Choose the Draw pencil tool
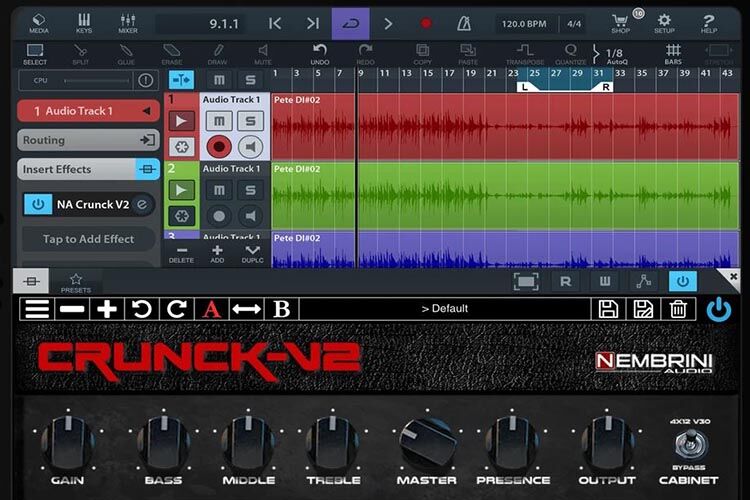 coord(218,54)
